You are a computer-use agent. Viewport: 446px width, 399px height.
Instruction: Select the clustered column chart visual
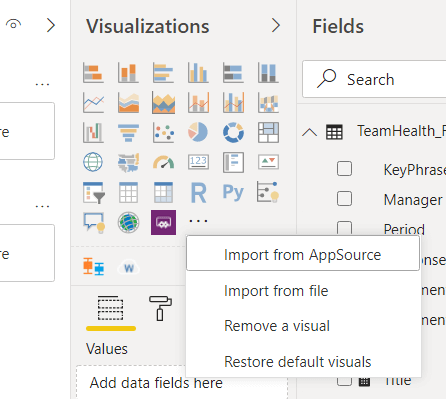coord(198,73)
